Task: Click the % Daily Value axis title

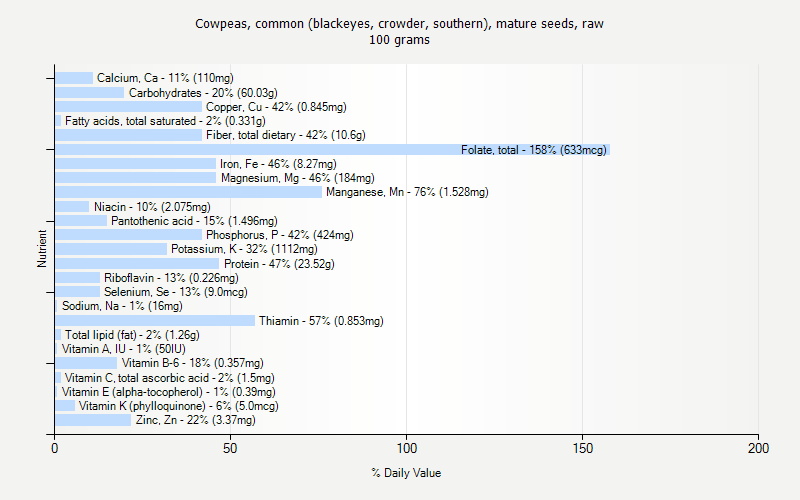Action: (406, 473)
